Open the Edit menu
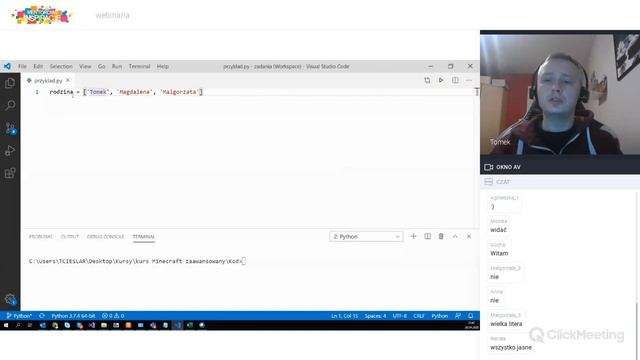640x360 pixels. 38,66
